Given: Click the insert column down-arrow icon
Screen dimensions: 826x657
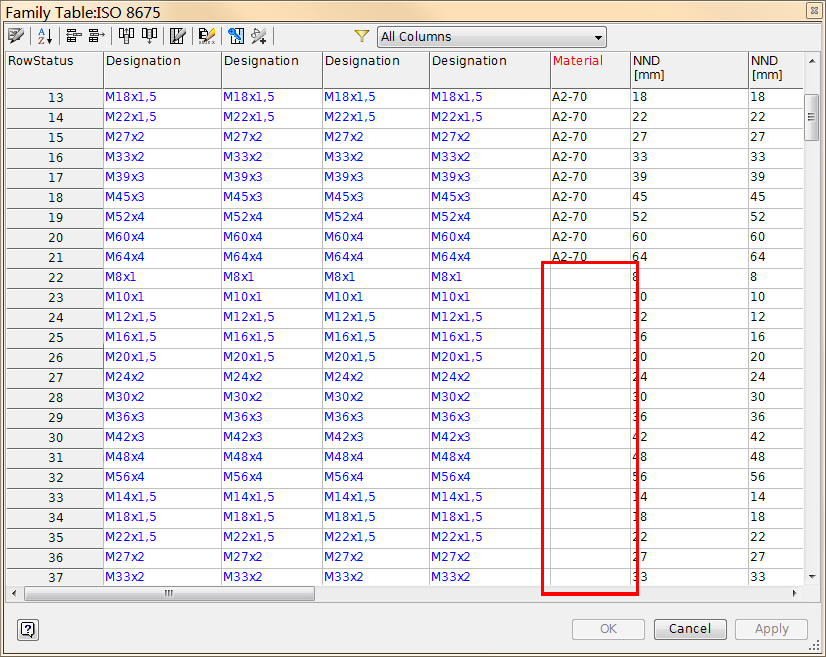Looking at the screenshot, I should point(150,36).
